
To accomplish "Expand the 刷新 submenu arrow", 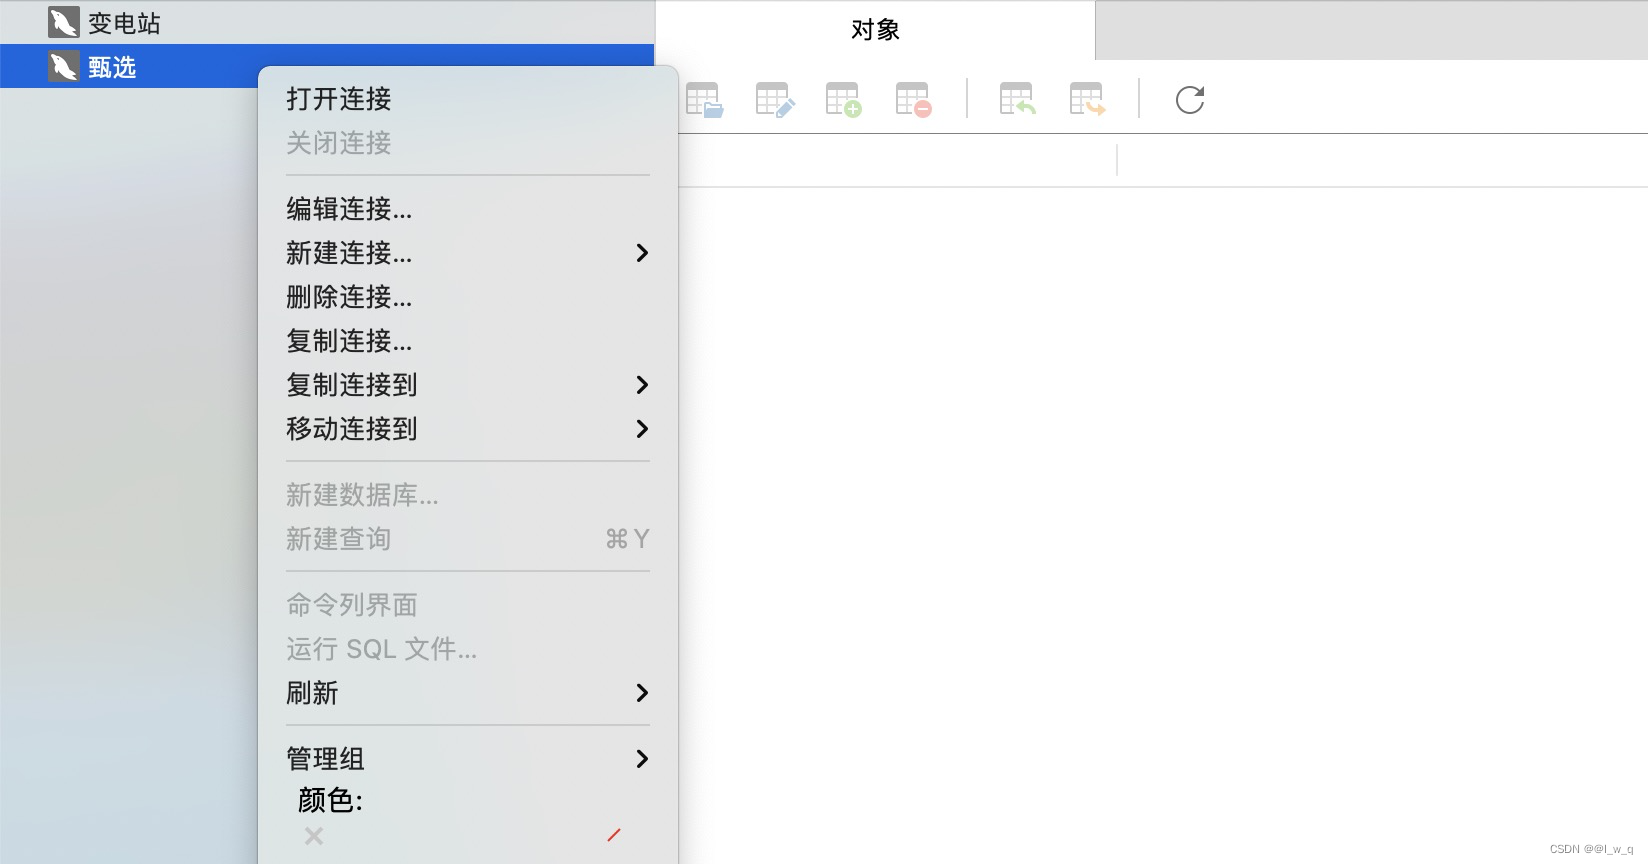I will point(642,693).
